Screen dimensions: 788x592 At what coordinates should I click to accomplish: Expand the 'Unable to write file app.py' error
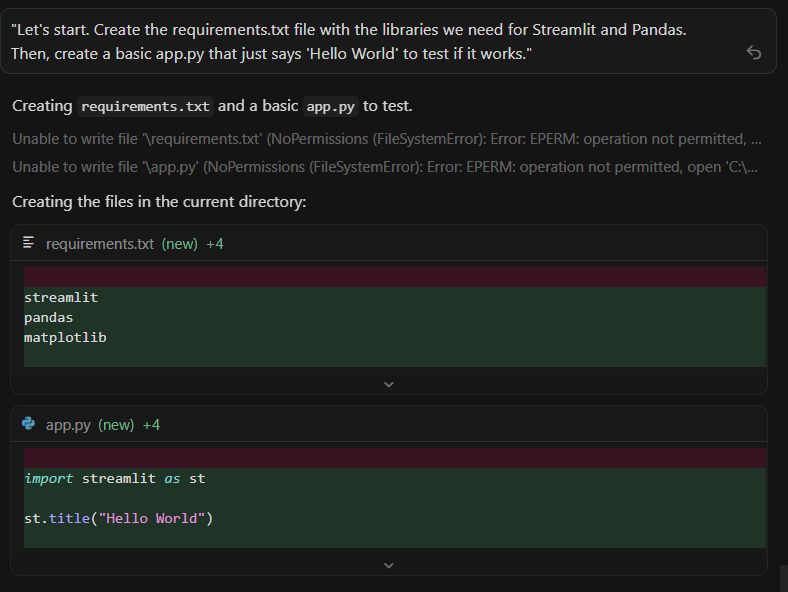(385, 167)
